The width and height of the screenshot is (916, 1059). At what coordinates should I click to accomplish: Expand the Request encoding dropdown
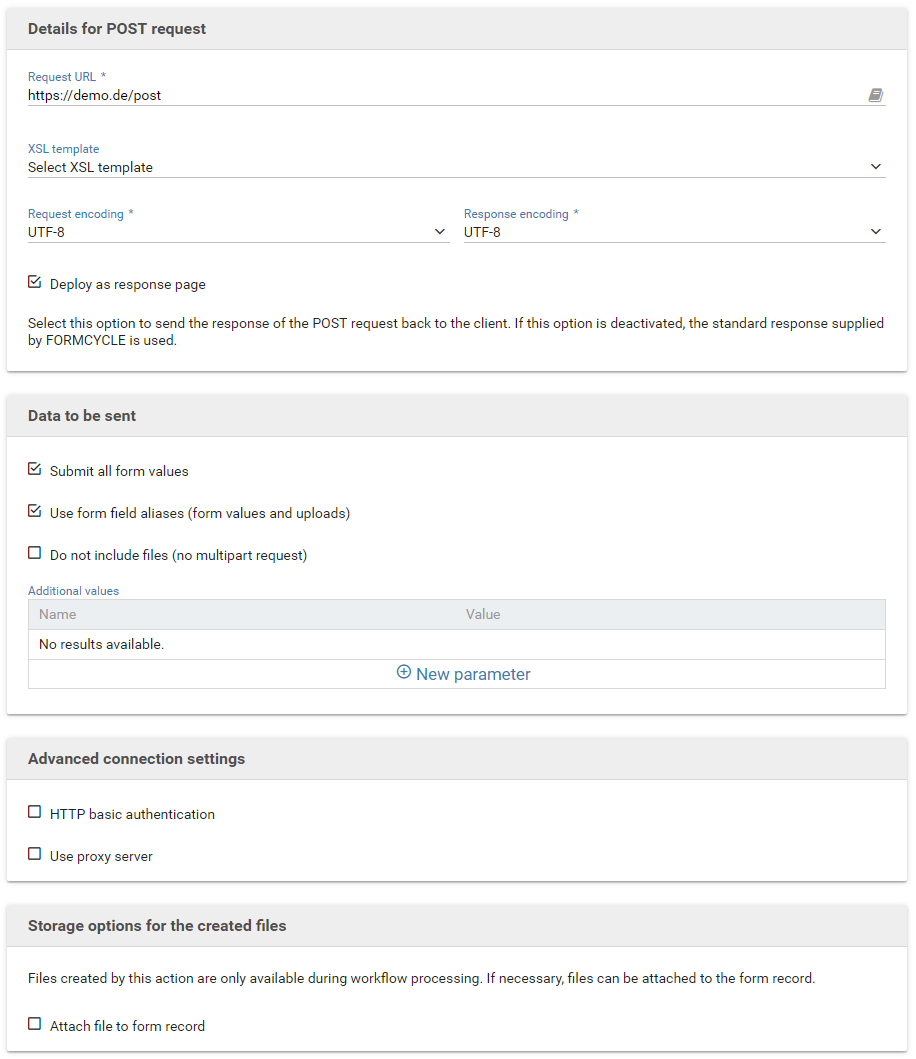(x=238, y=232)
